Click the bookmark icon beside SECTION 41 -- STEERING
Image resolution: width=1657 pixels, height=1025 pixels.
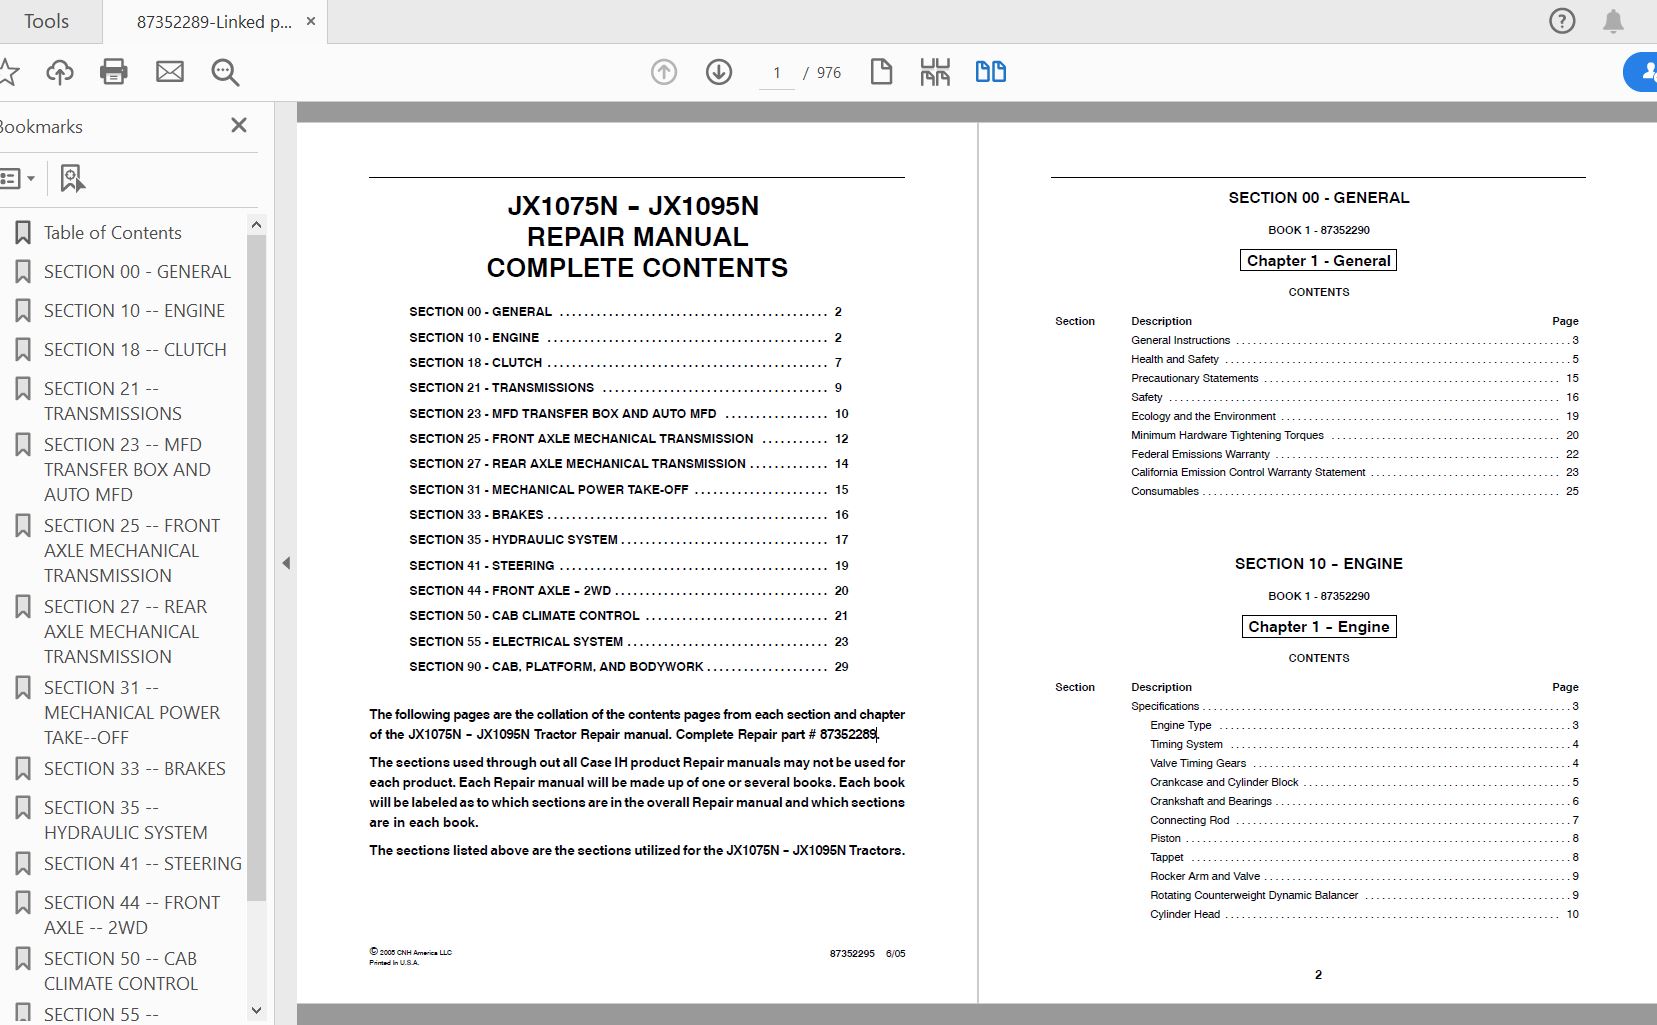23,864
